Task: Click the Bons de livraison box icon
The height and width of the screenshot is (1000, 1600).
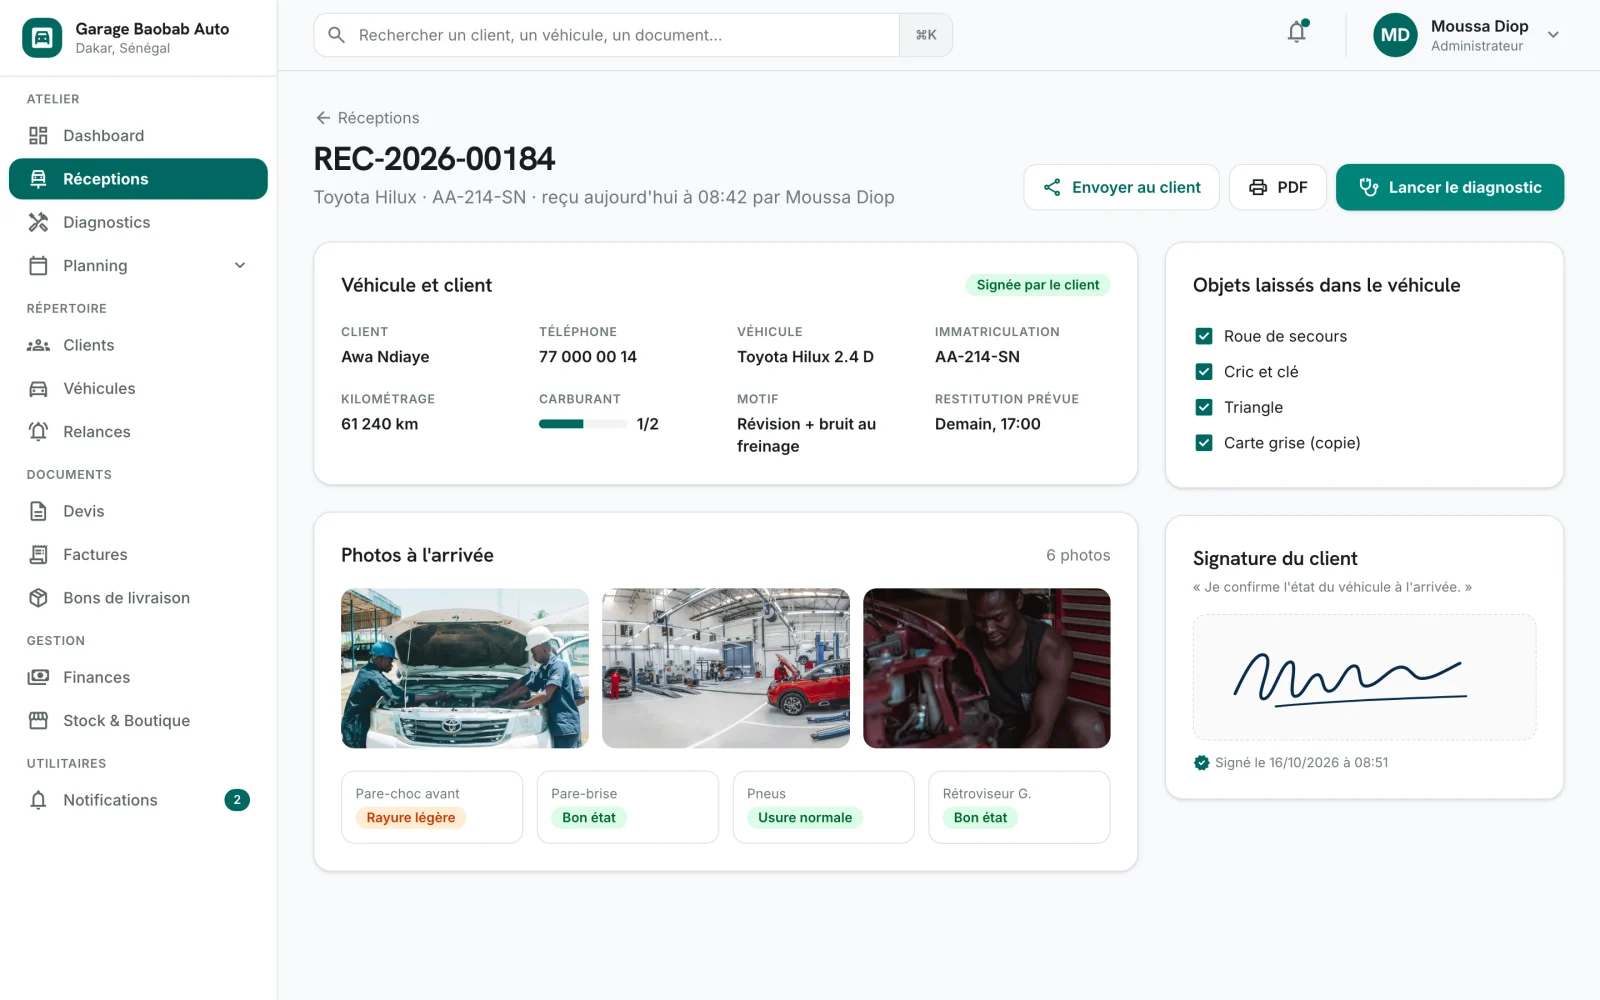Action: tap(38, 598)
